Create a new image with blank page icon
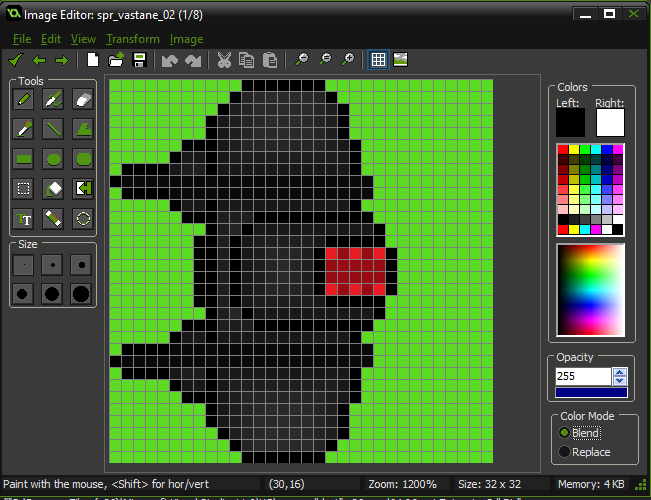Image resolution: width=651 pixels, height=500 pixels. point(93,60)
